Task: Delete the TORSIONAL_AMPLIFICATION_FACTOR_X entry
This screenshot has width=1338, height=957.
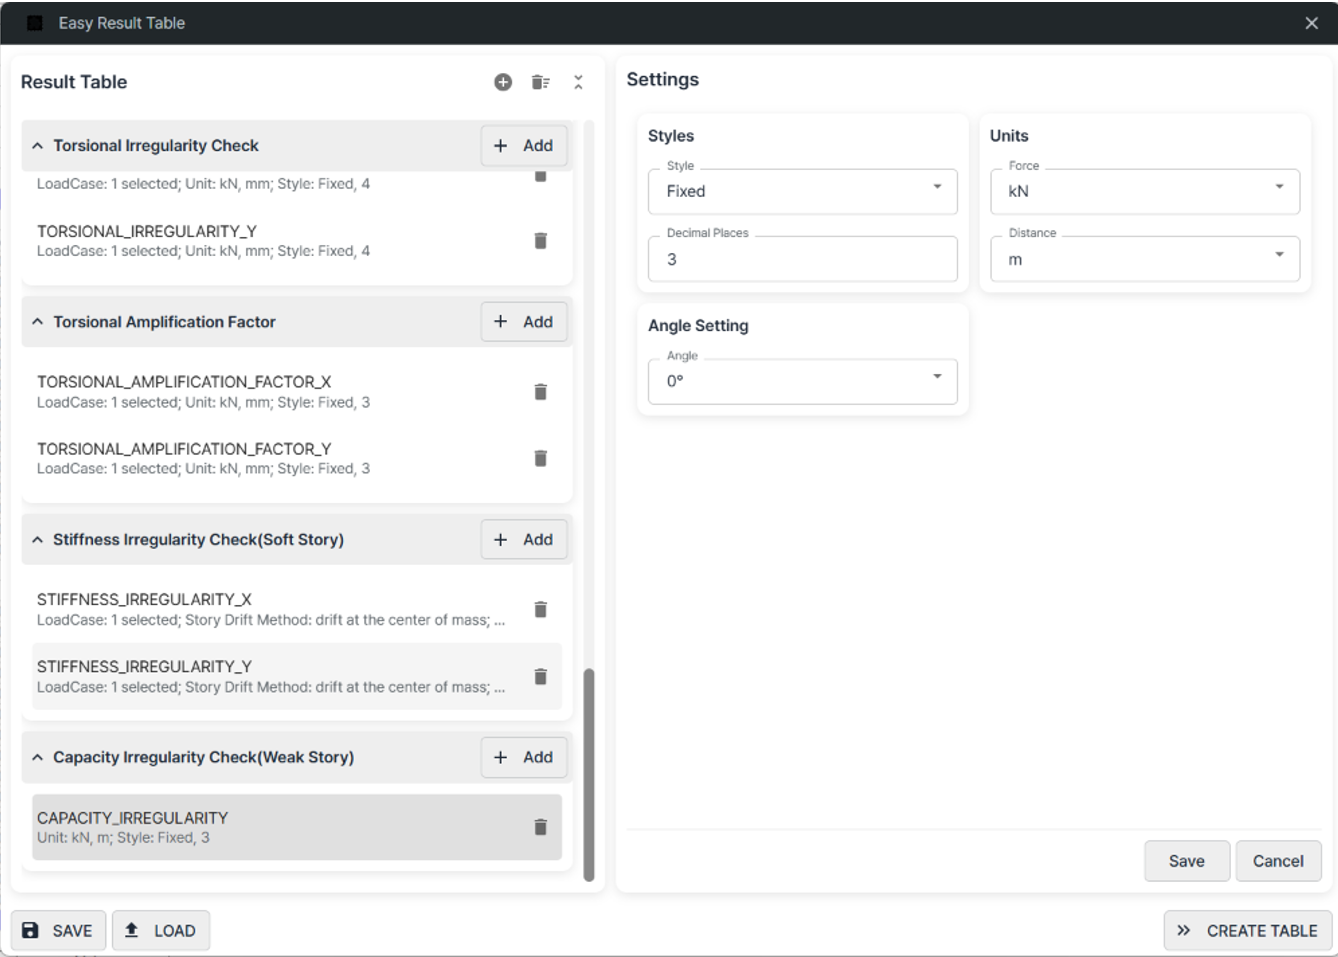Action: point(540,392)
